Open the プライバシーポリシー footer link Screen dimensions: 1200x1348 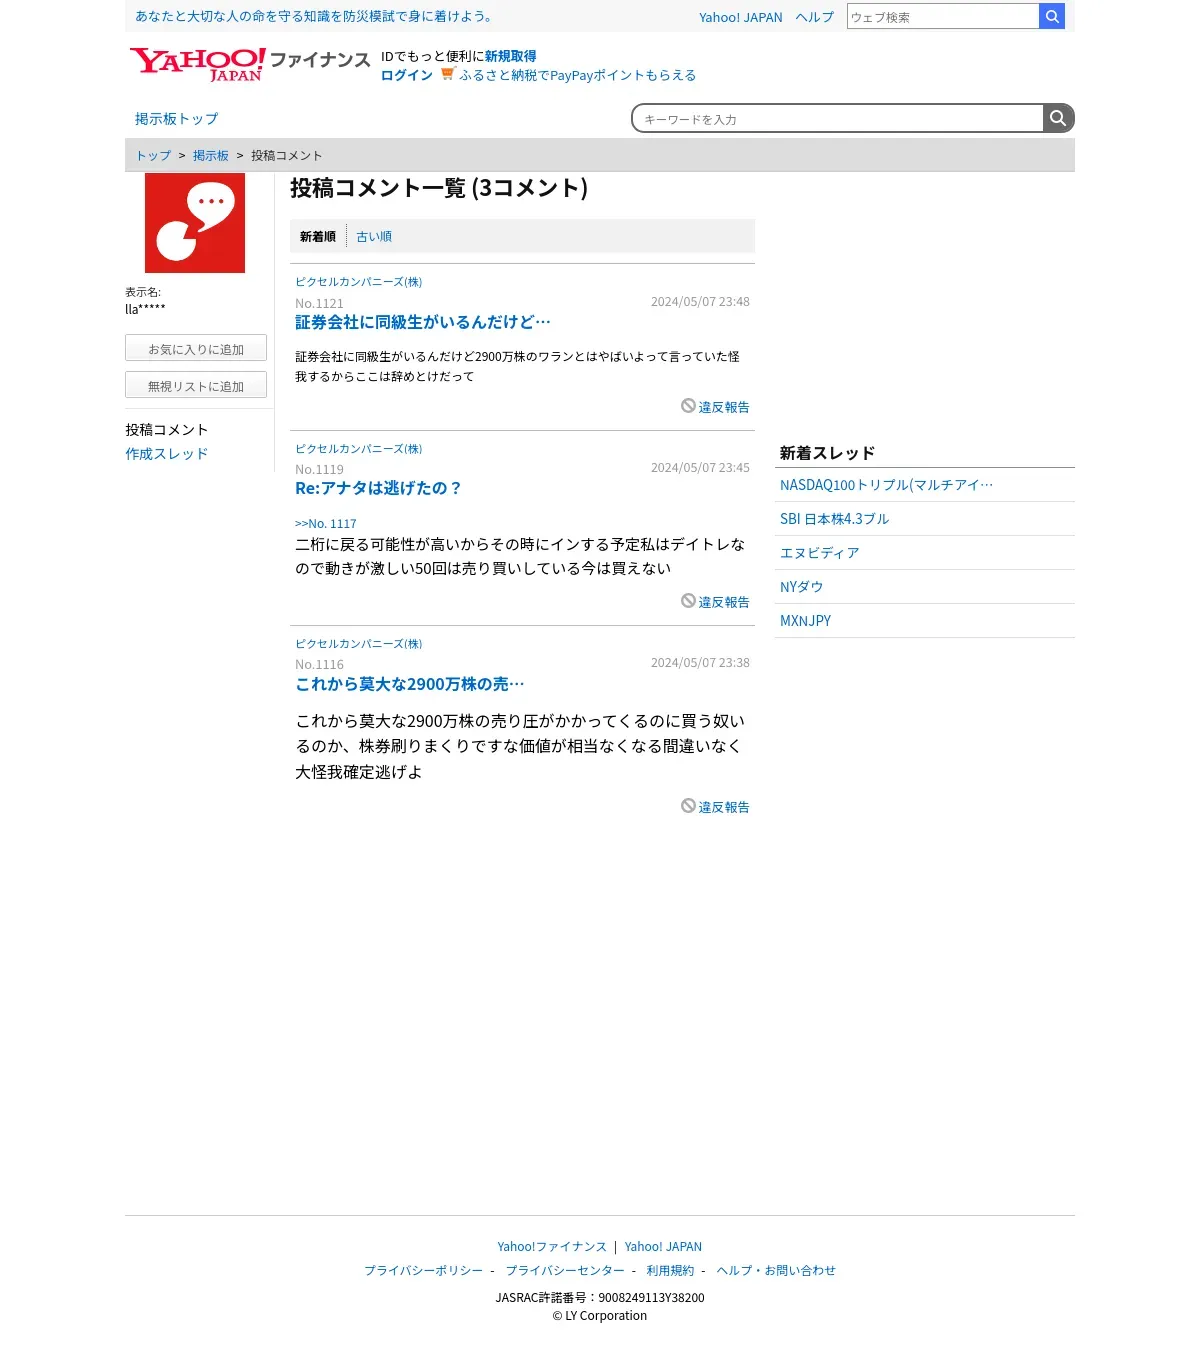coord(423,1271)
